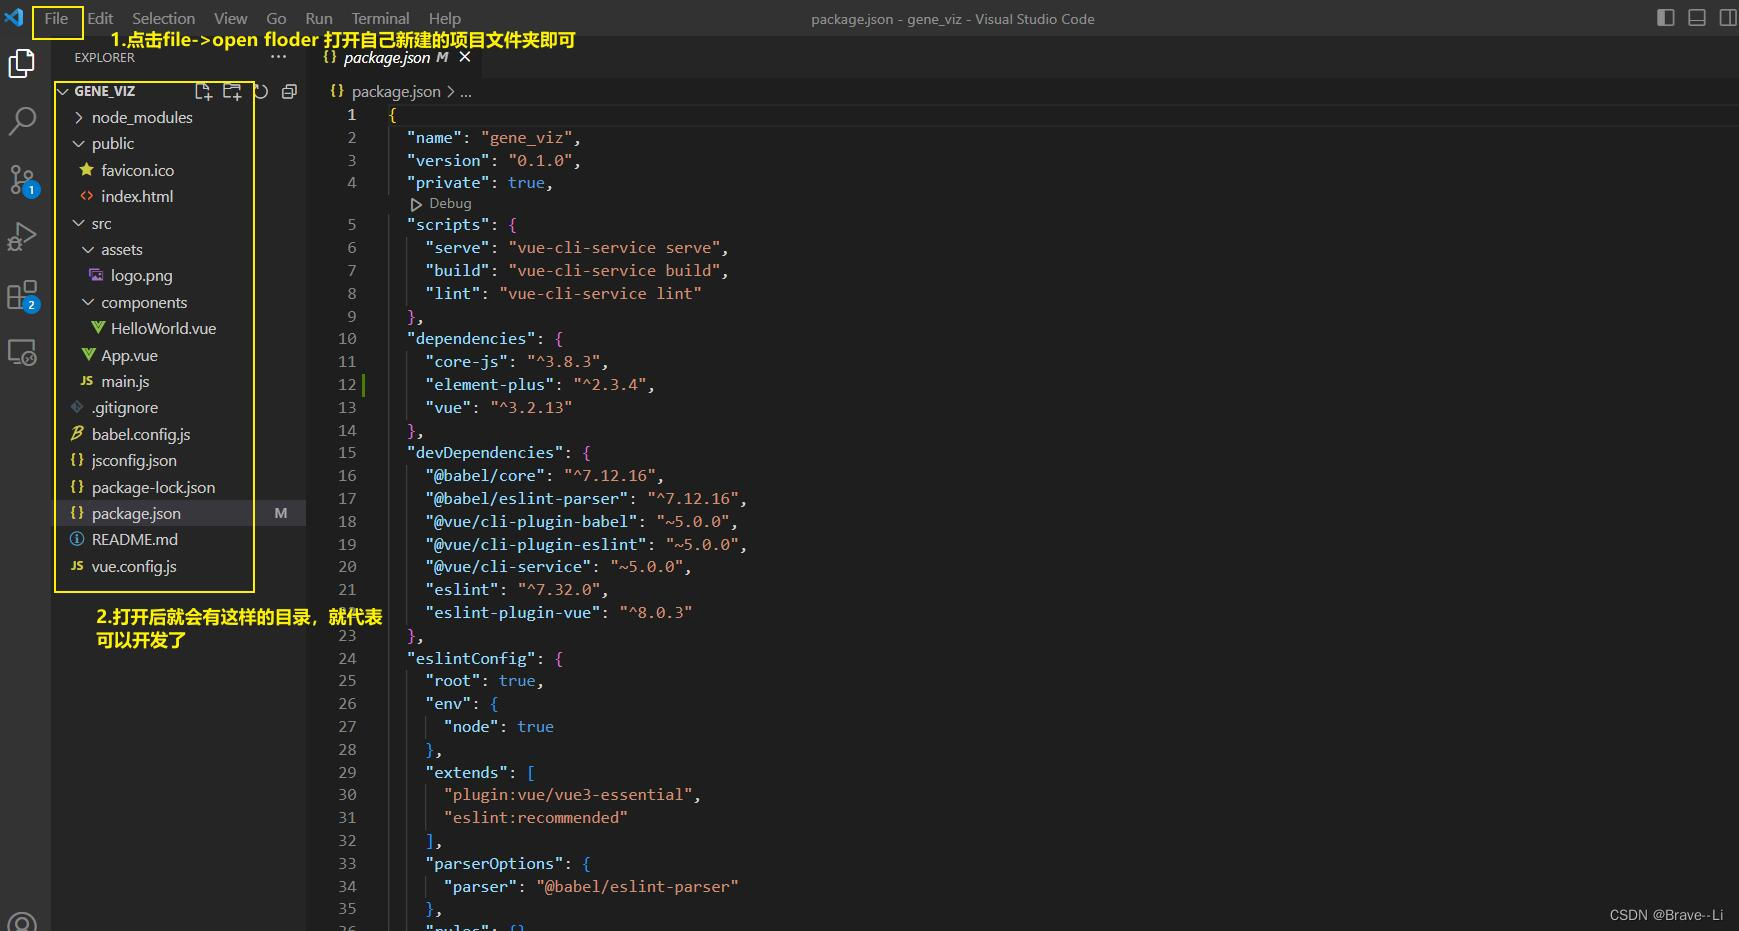Click "plugin:vue/vue3-essential" string in editor

567,795
